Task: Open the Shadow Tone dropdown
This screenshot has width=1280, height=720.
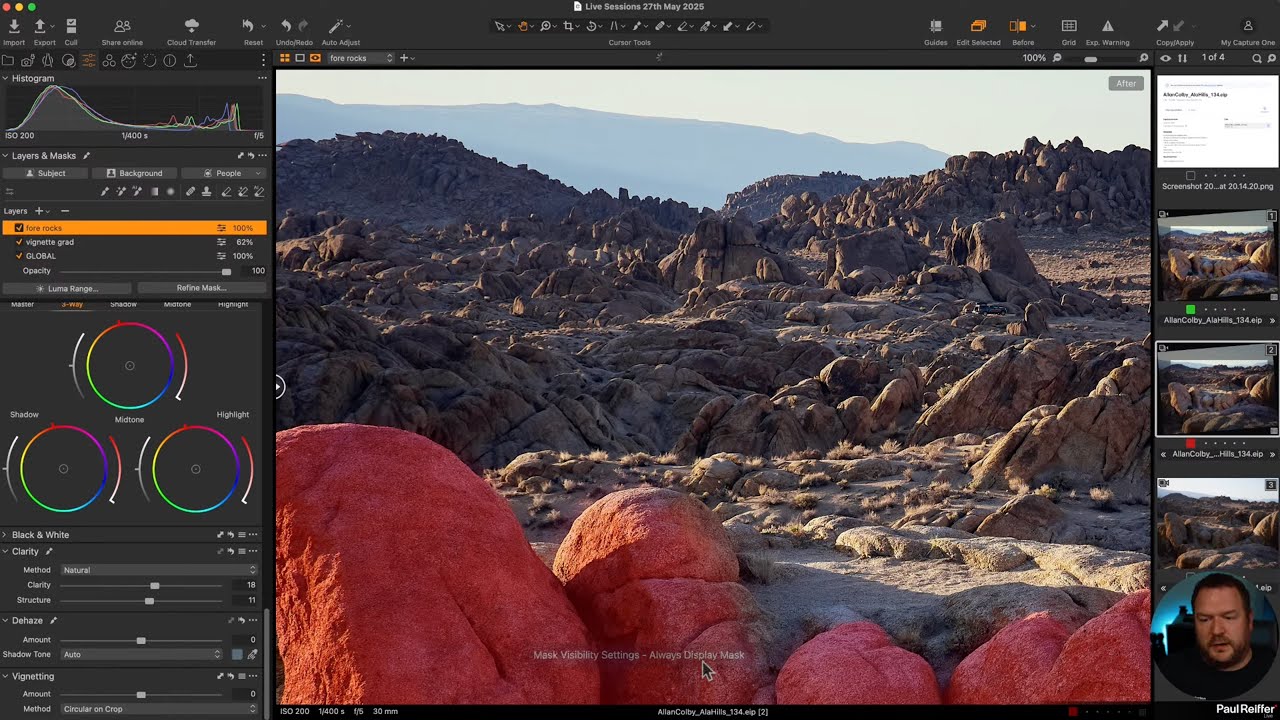Action: (x=141, y=654)
